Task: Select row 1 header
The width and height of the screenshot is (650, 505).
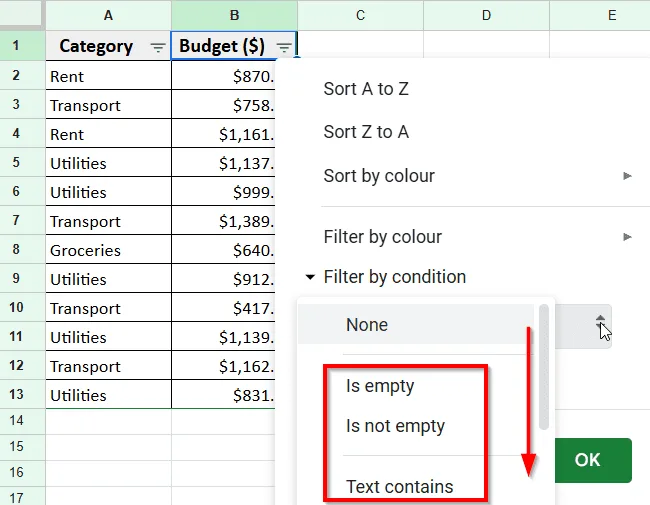Action: (x=22, y=45)
